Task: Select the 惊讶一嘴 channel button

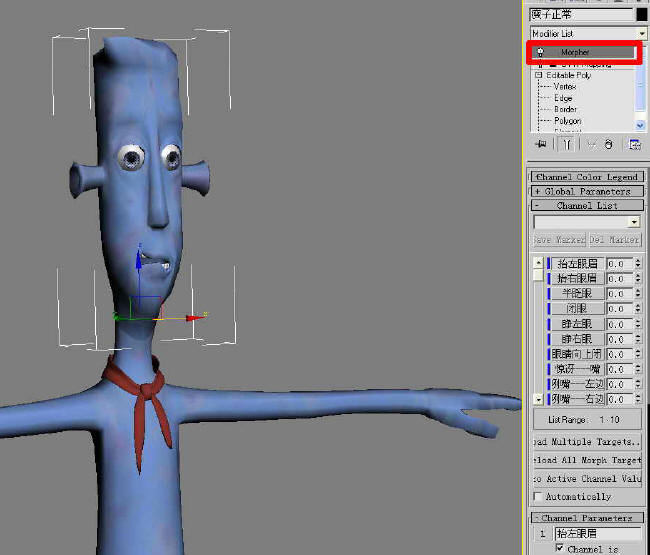Action: pyautogui.click(x=577, y=369)
